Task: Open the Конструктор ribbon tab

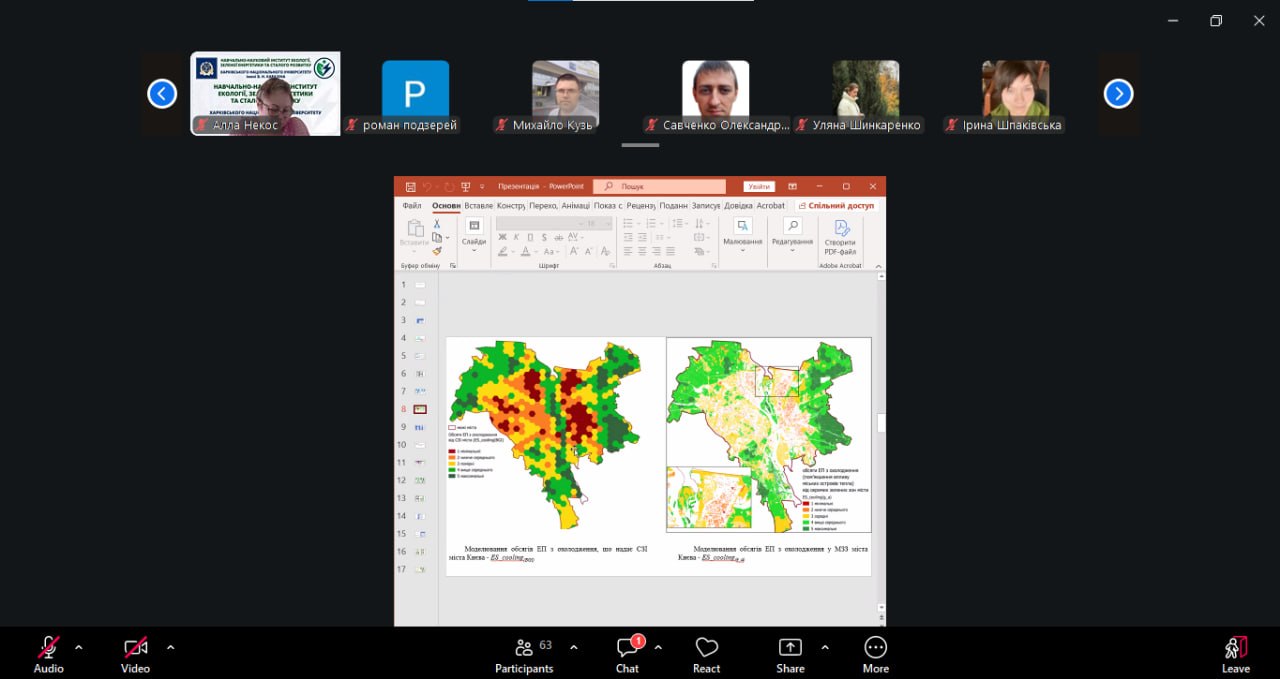Action: click(509, 206)
